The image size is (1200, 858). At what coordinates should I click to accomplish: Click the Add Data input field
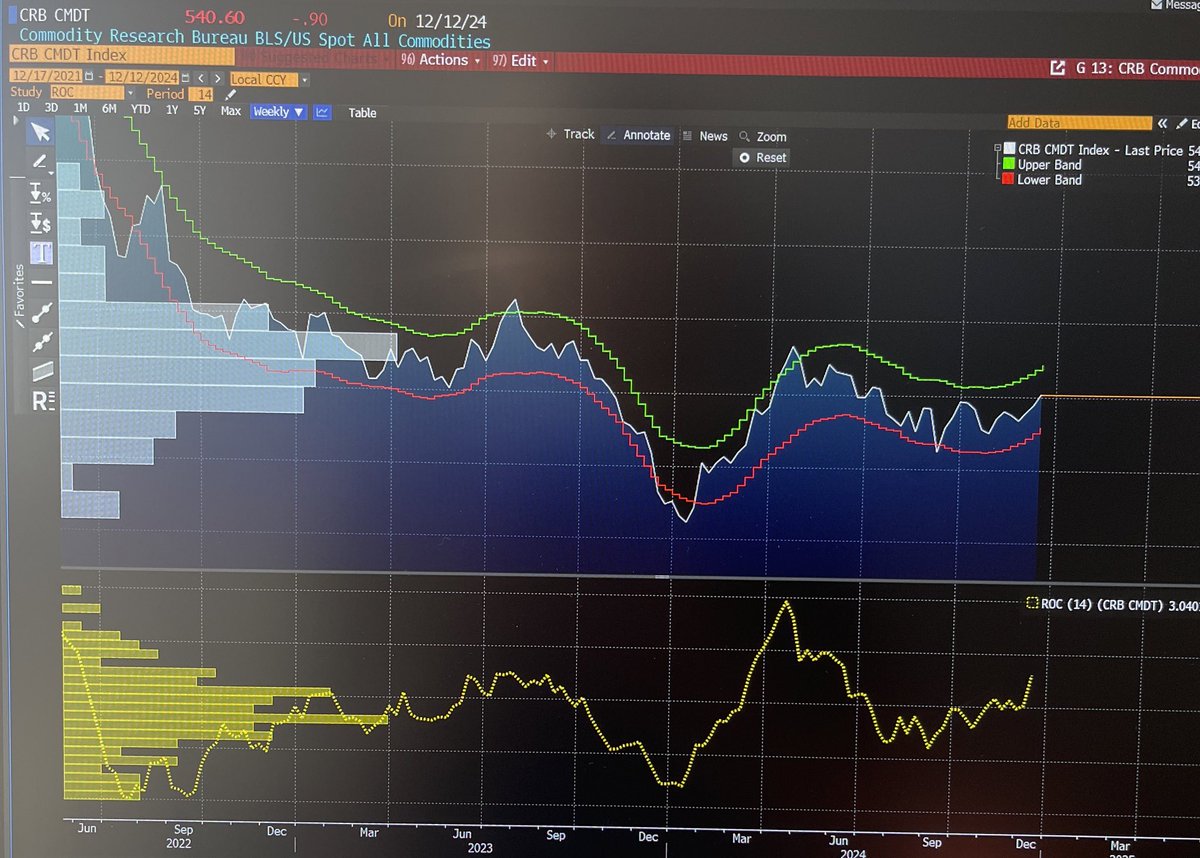click(1080, 122)
